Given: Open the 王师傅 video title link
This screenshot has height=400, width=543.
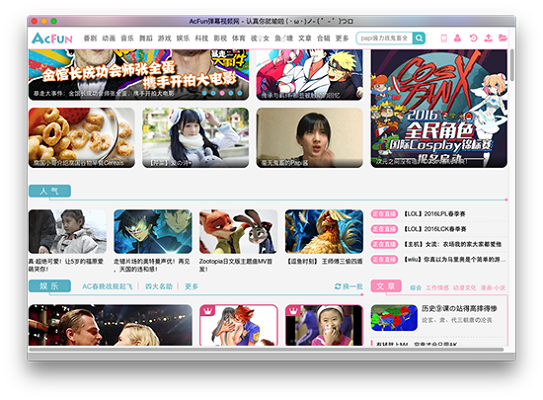Looking at the screenshot, I should [x=325, y=261].
